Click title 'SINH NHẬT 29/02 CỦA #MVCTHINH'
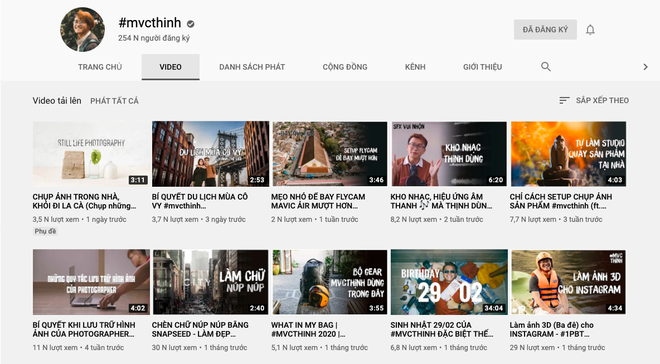660x364 pixels. [442, 329]
